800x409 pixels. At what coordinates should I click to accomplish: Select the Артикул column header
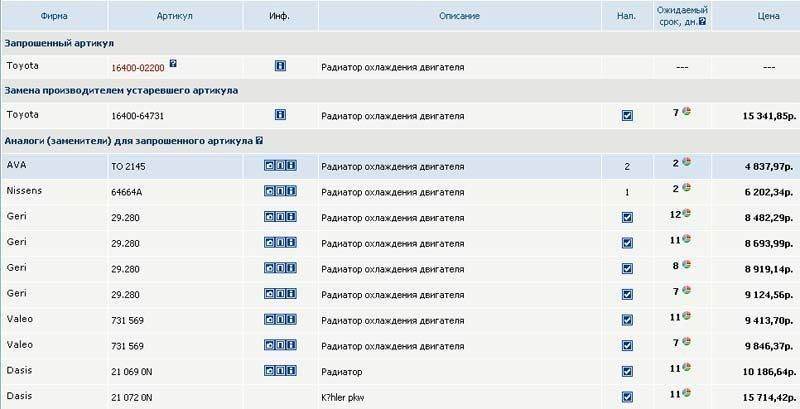pyautogui.click(x=173, y=17)
